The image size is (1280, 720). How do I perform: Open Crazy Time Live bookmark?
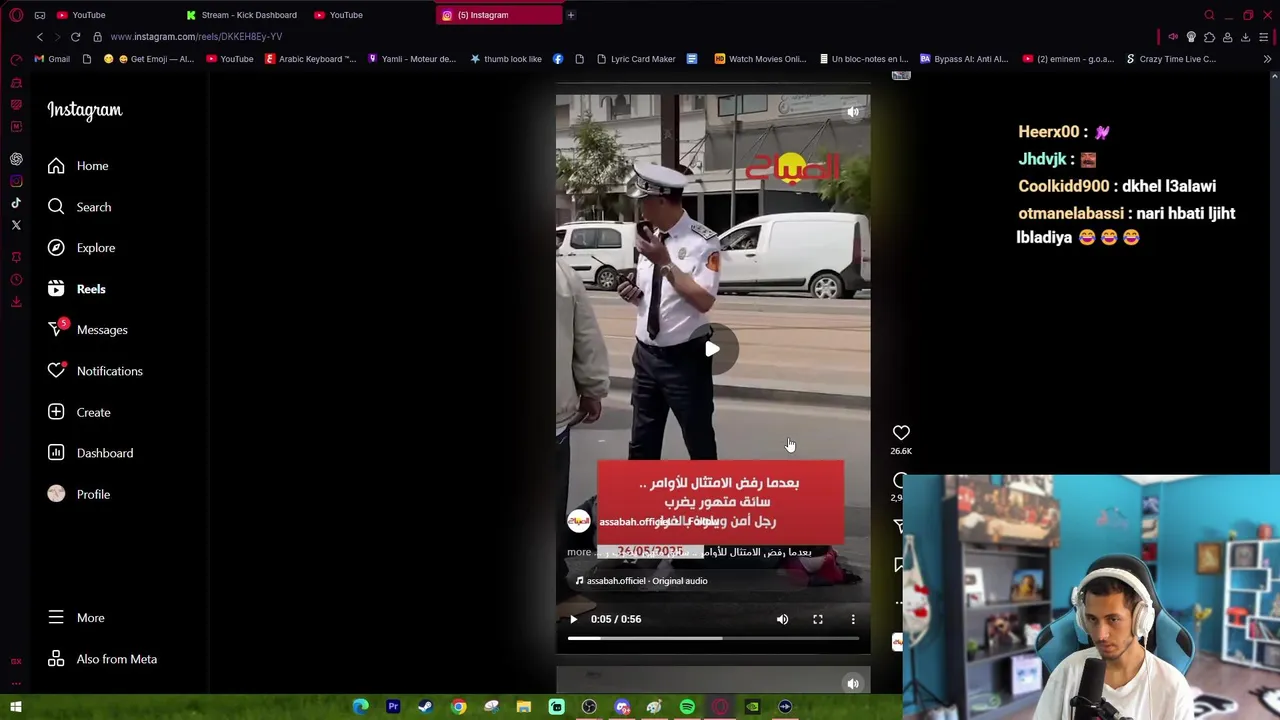tap(1171, 59)
